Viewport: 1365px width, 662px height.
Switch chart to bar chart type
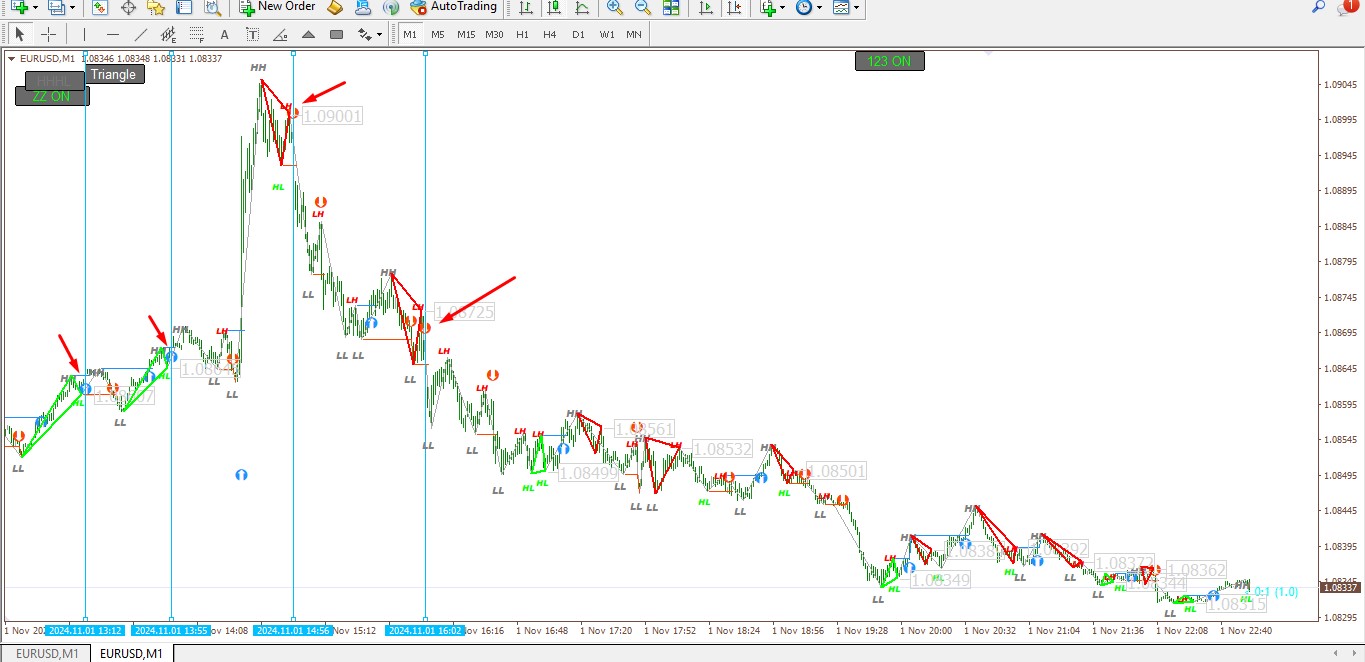[526, 8]
